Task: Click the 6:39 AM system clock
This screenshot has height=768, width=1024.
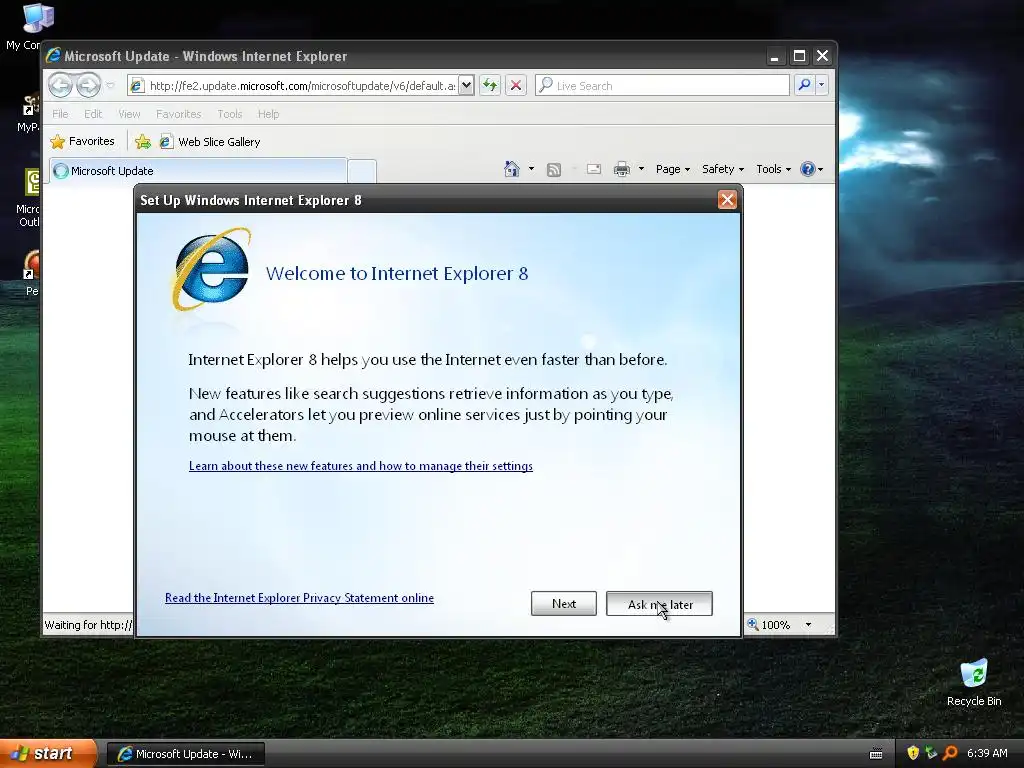Action: tap(987, 753)
